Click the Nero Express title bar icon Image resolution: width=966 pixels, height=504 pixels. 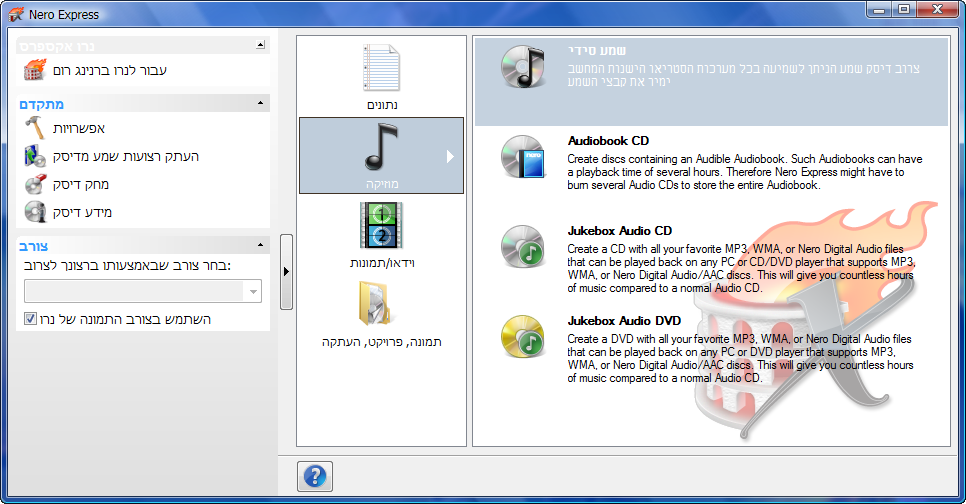(x=16, y=14)
